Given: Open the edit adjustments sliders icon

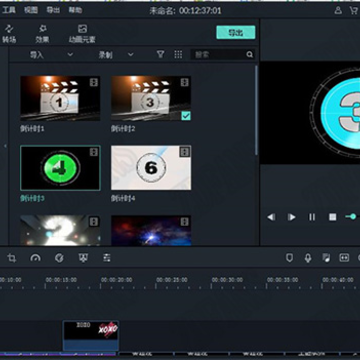Looking at the screenshot, I should click(107, 258).
